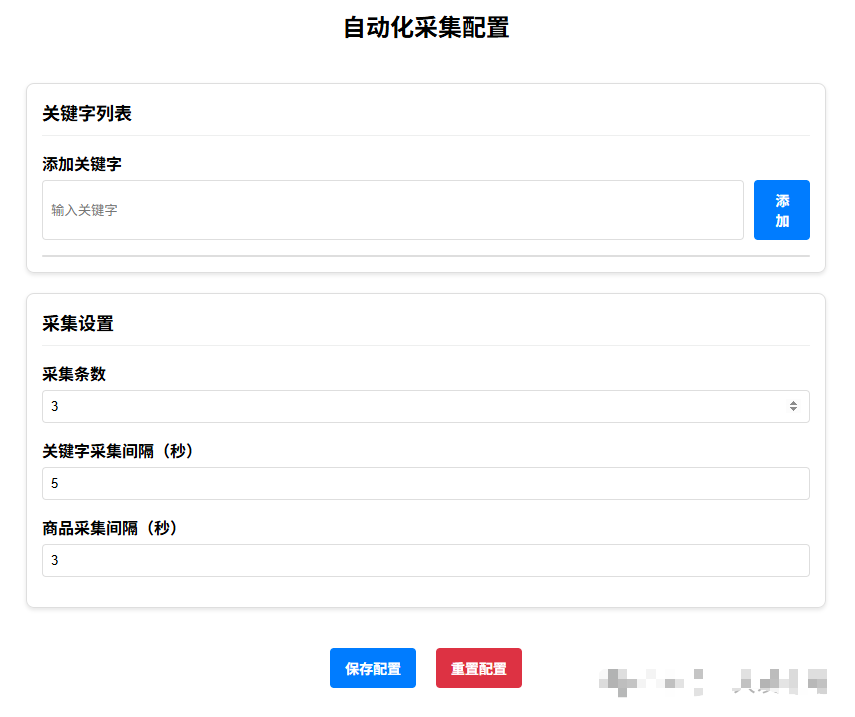
Task: Click the blank area between the two cards
Action: click(x=425, y=283)
